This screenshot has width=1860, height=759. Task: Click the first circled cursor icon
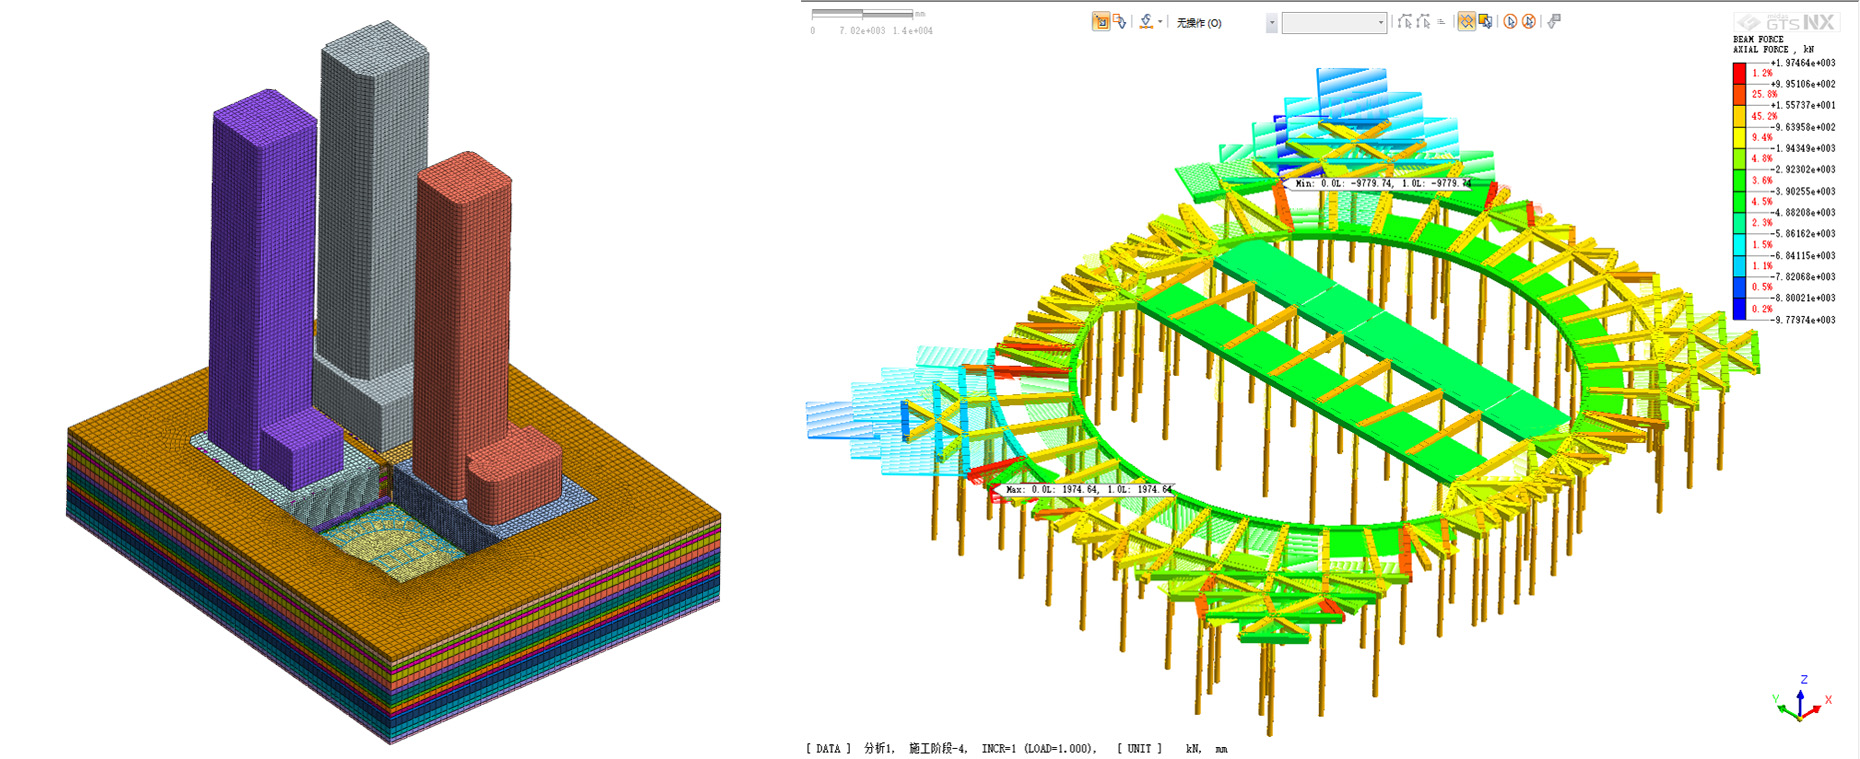pyautogui.click(x=1510, y=22)
